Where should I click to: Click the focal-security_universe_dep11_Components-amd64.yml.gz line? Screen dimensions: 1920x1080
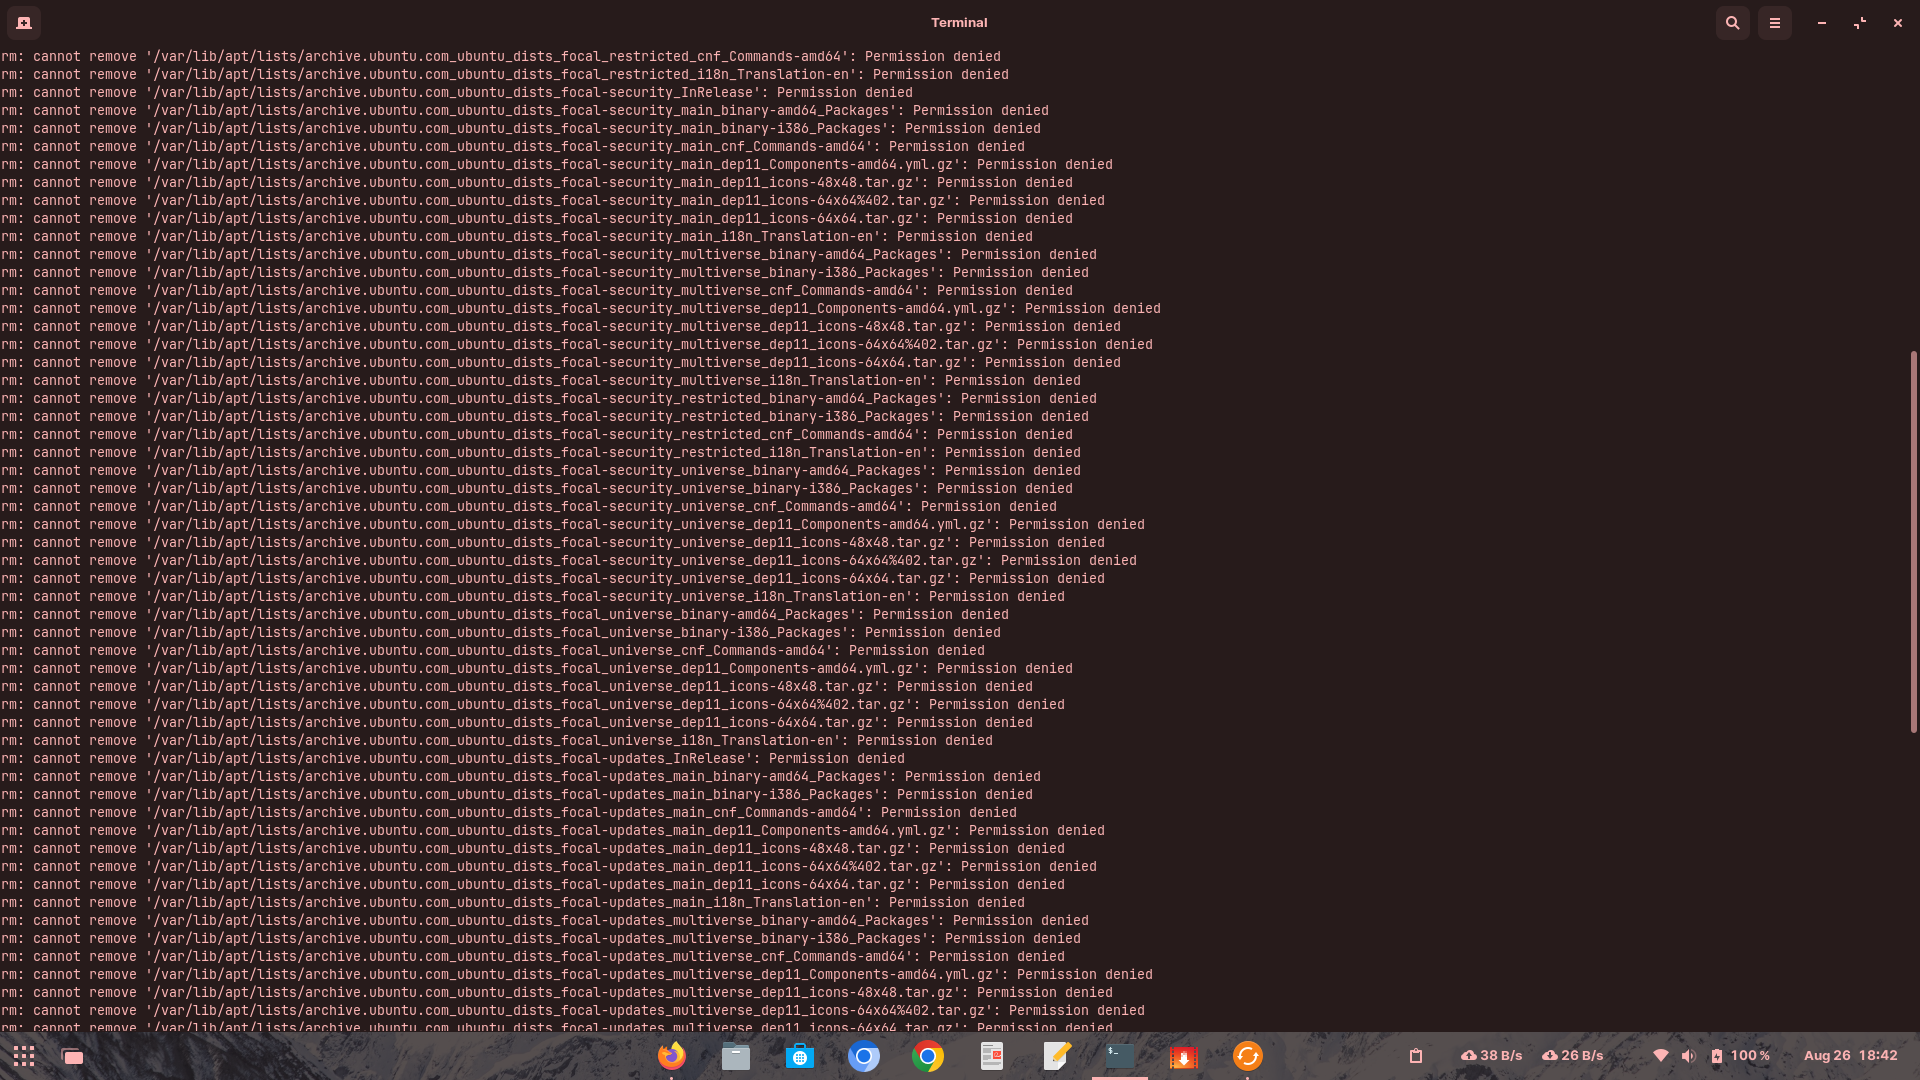[x=573, y=525]
